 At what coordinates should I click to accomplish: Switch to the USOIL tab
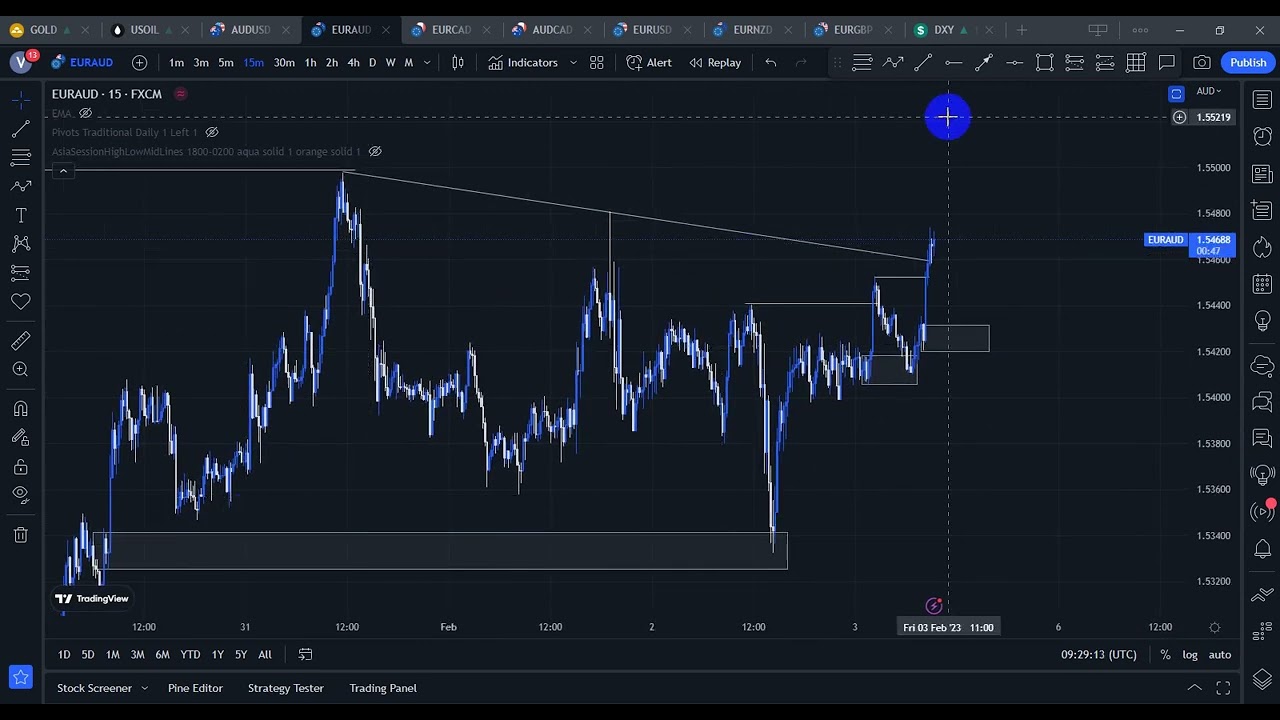pyautogui.click(x=144, y=30)
